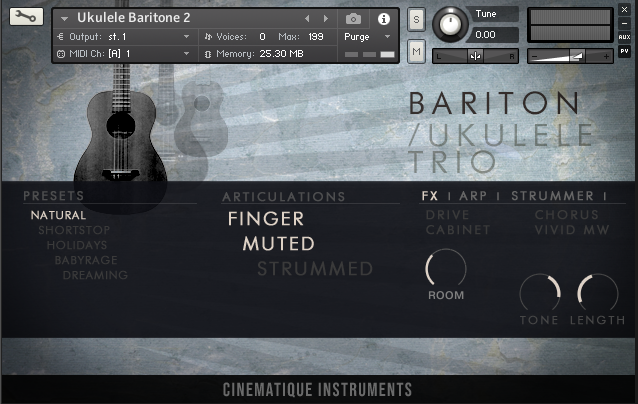Image resolution: width=638 pixels, height=404 pixels.
Task: Open the instrument name dropdown arrow
Action: (64, 19)
